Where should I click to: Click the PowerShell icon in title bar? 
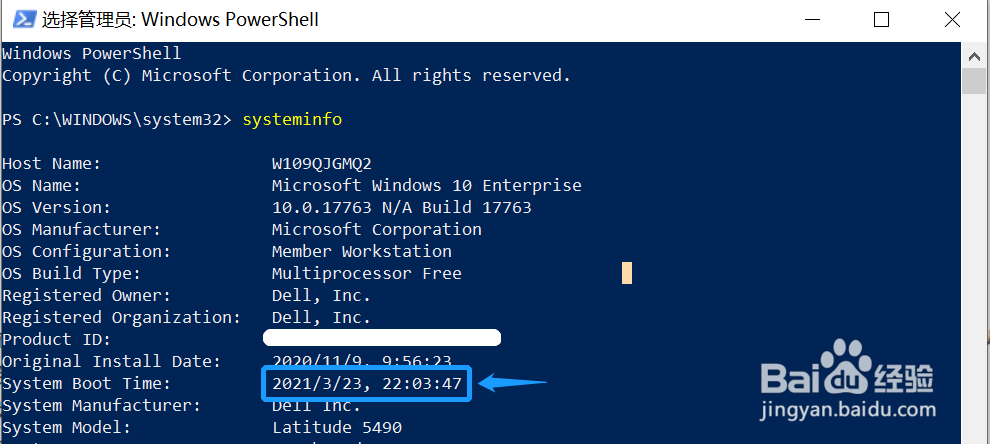point(19,20)
